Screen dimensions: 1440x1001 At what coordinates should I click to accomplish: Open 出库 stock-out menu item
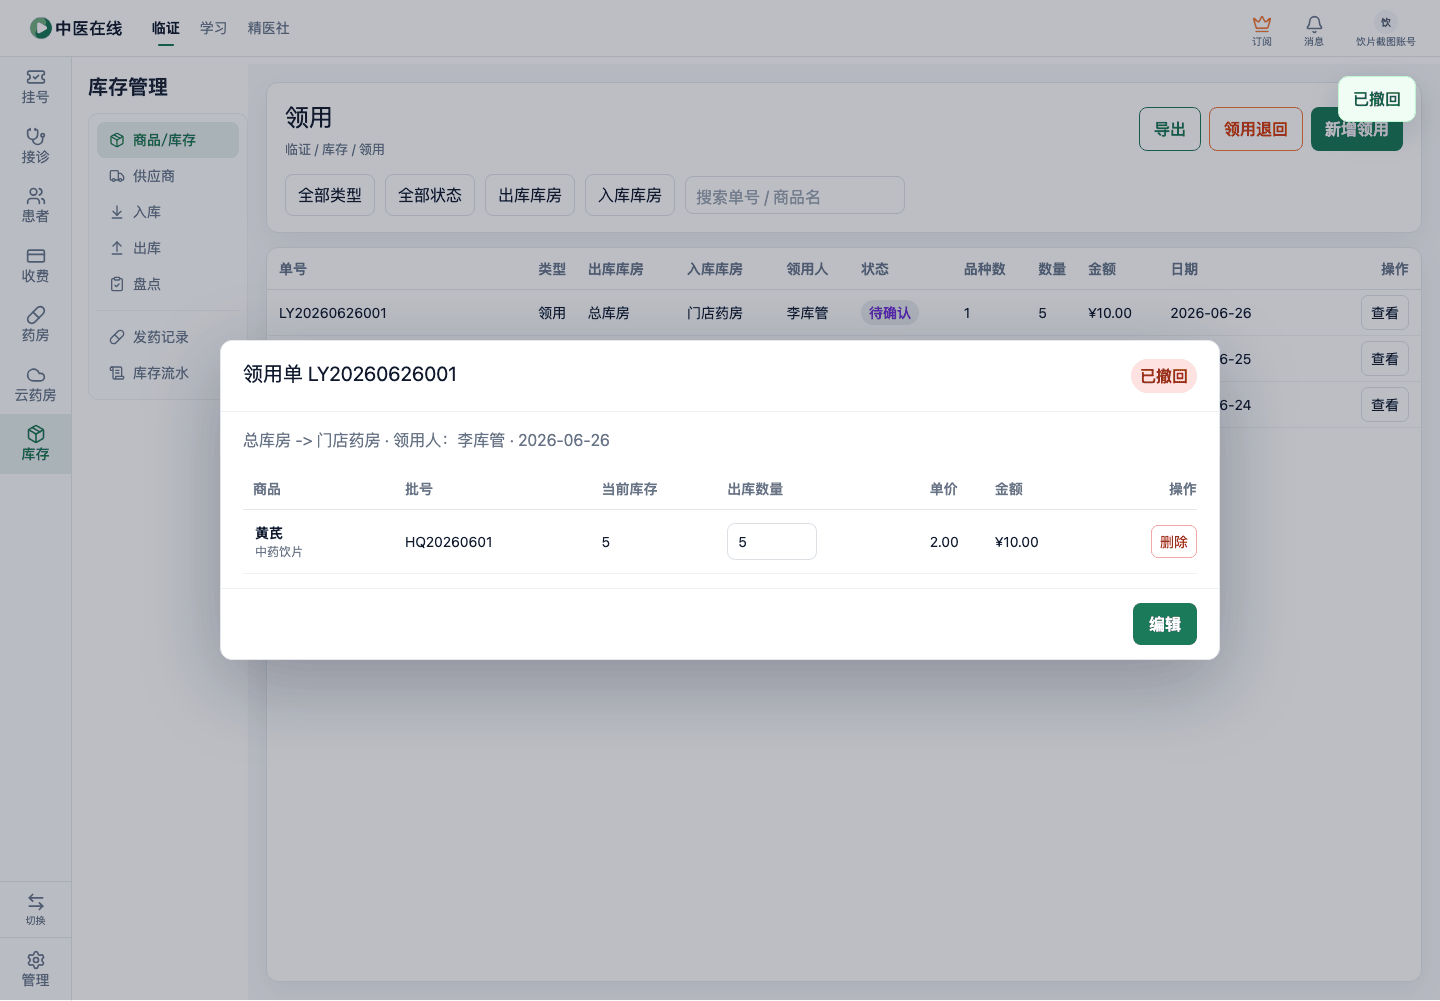tap(168, 248)
